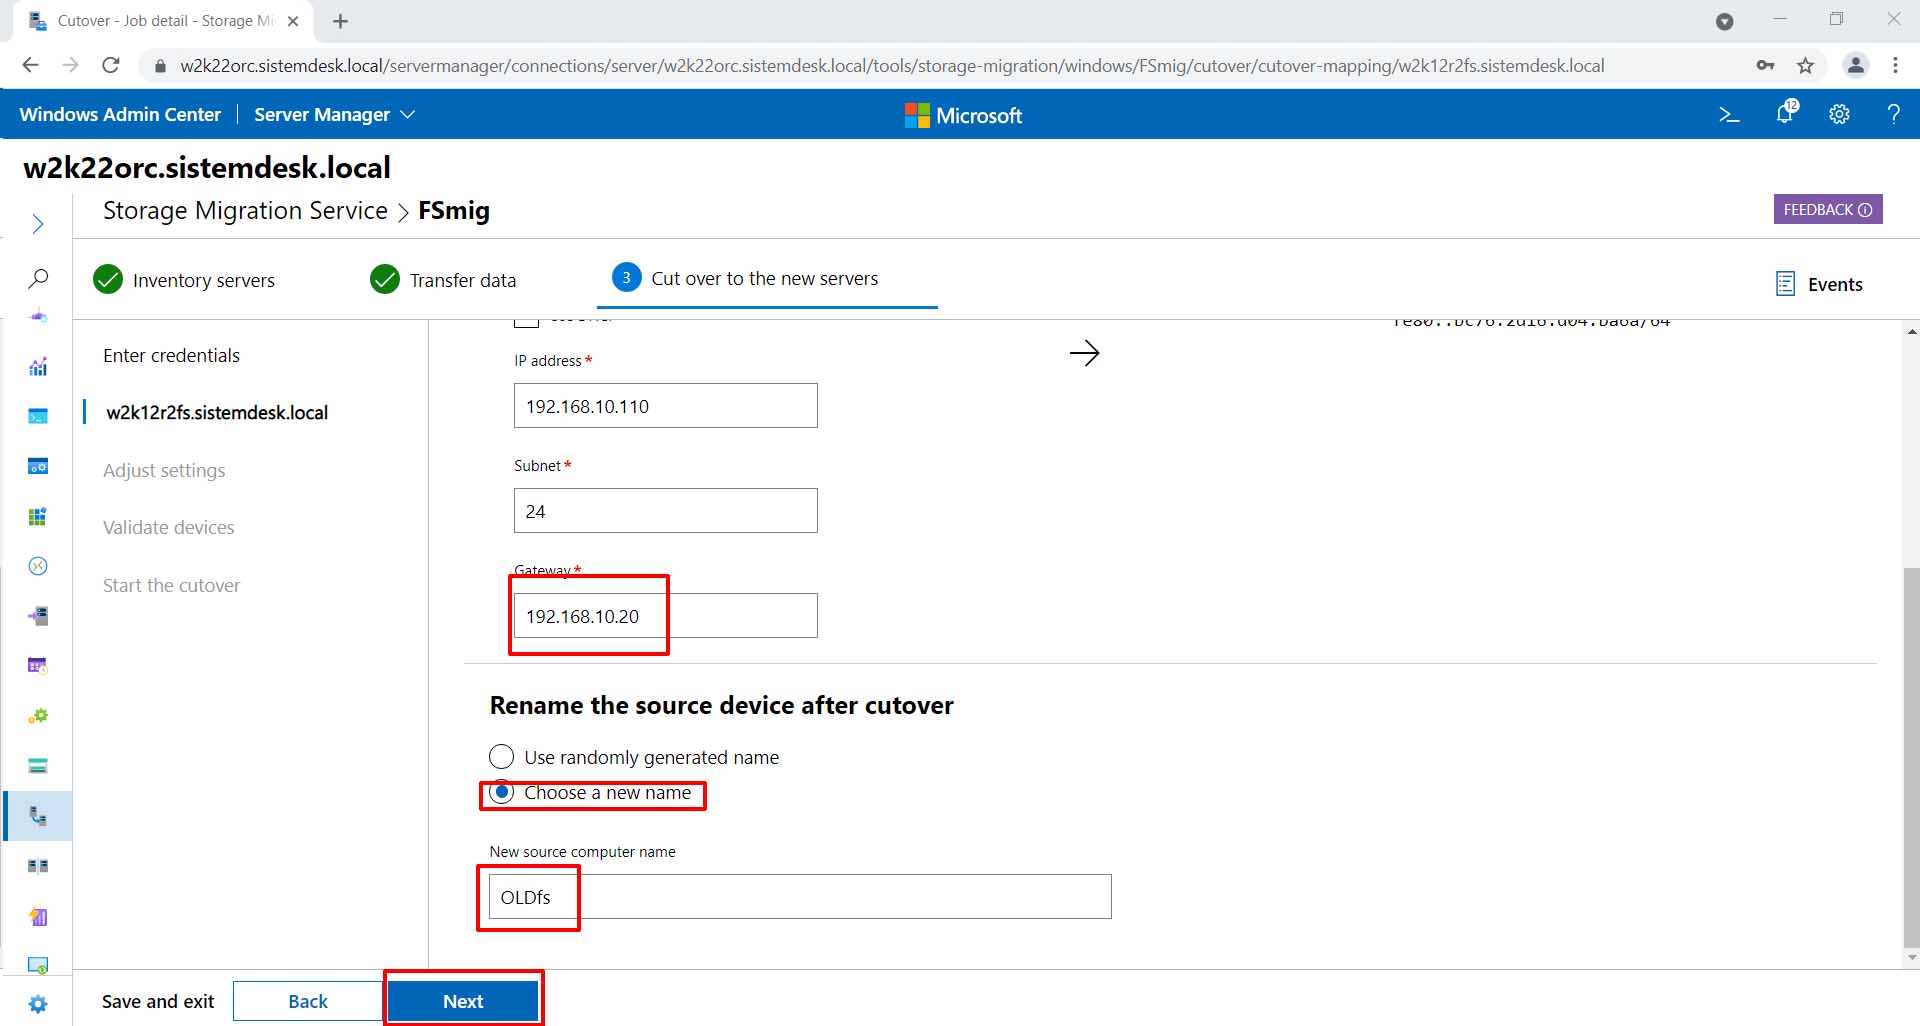Click the scrollbar down arrow

(1911, 957)
